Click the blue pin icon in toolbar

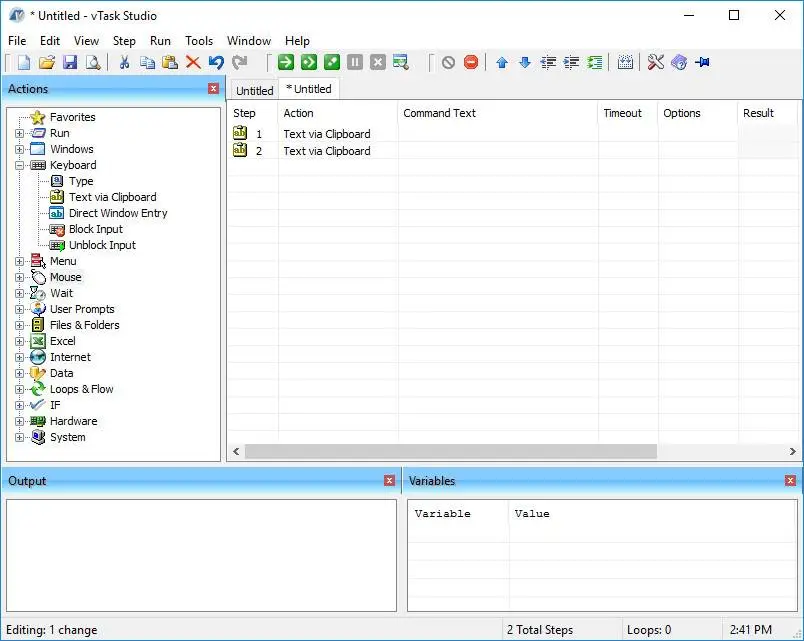coord(702,63)
